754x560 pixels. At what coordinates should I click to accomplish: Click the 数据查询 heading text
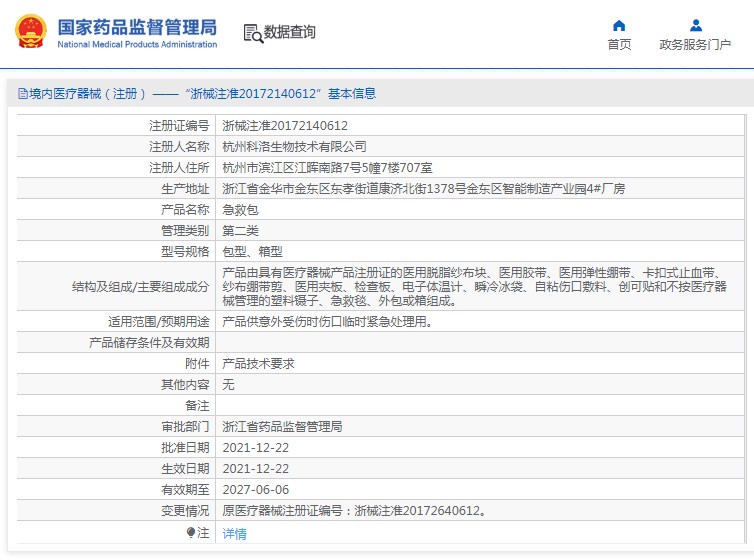(289, 32)
